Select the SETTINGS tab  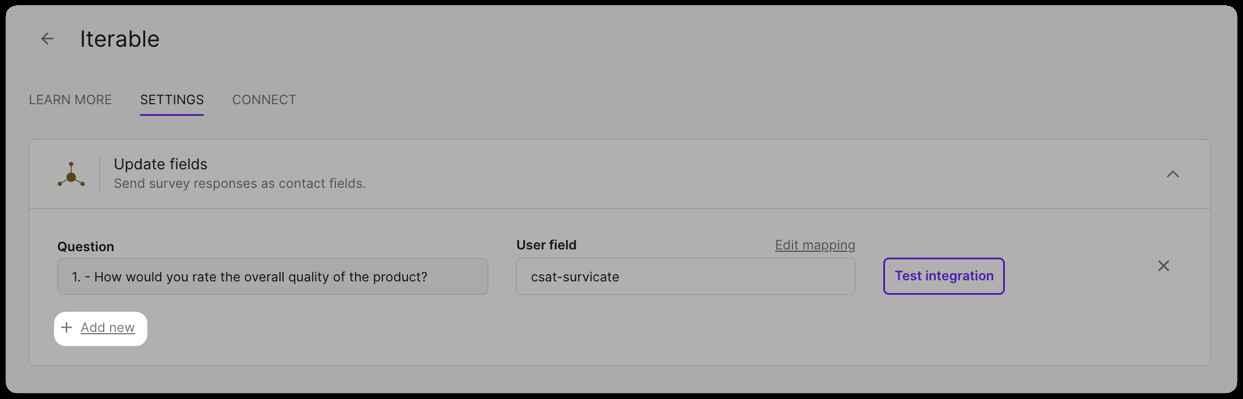click(x=172, y=100)
